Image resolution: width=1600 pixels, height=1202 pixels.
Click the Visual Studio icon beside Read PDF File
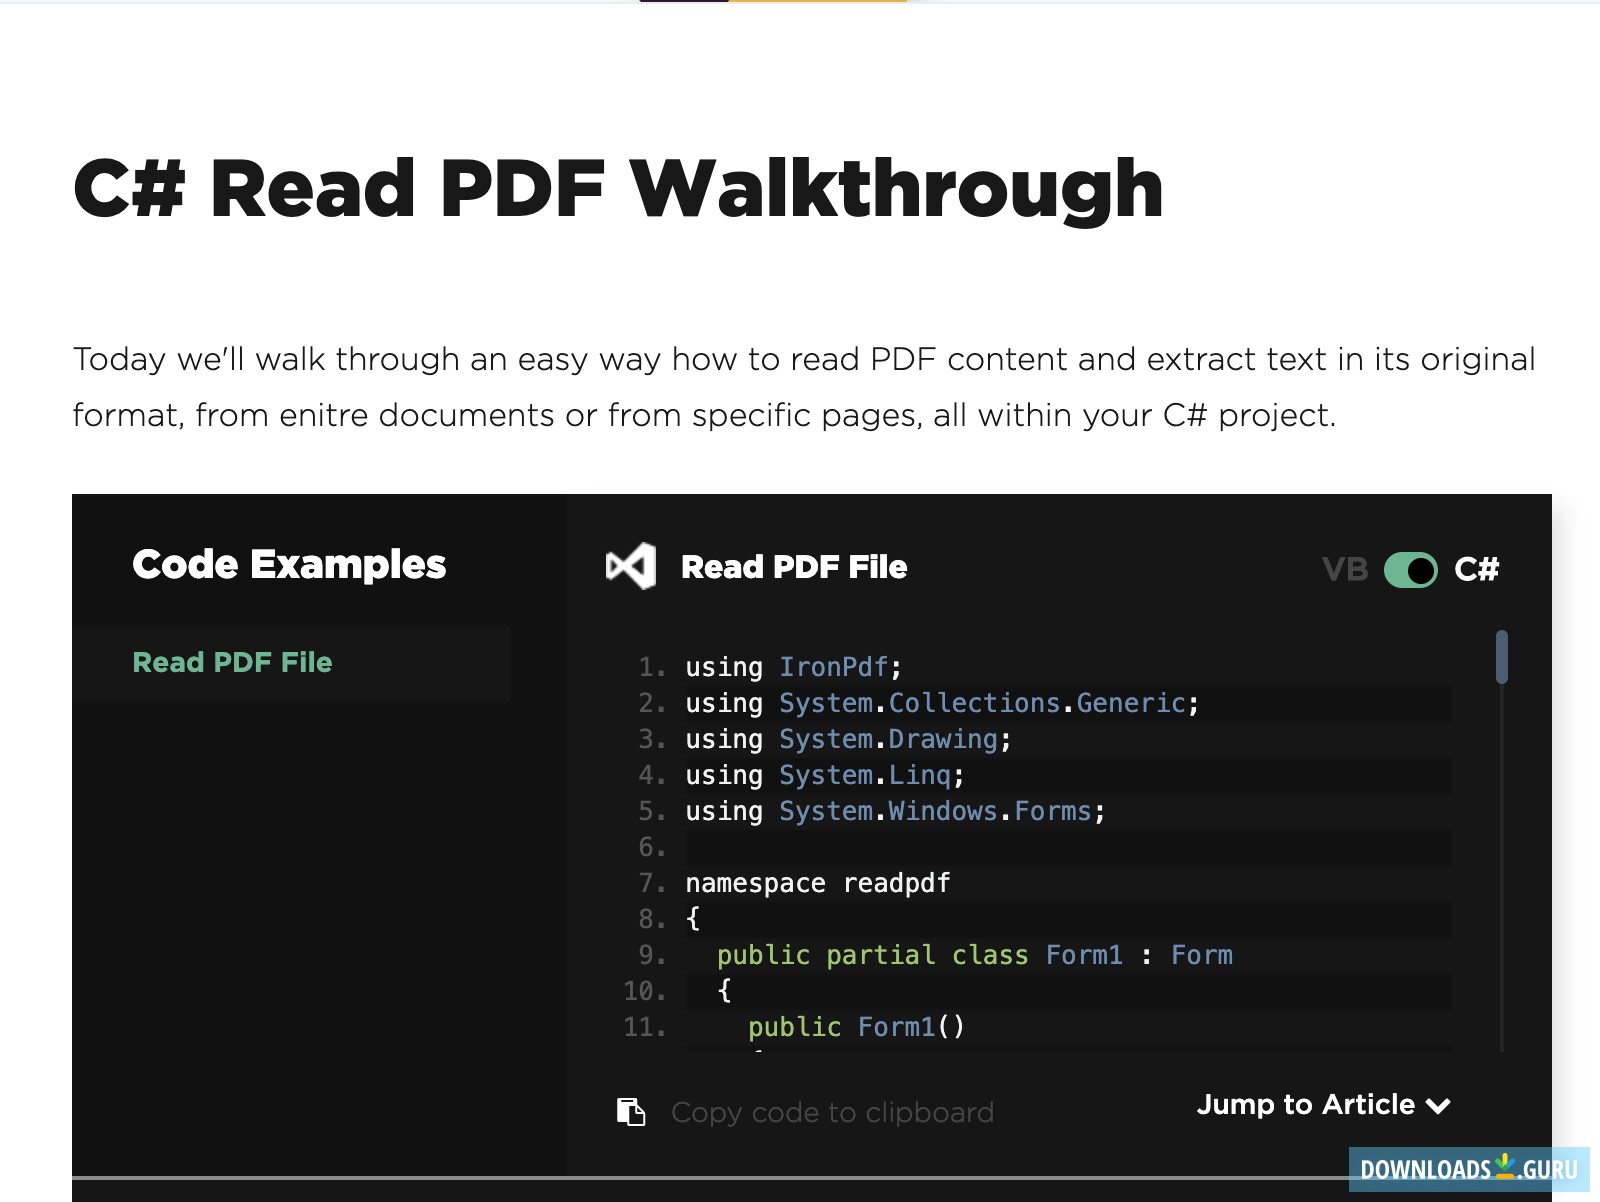tap(631, 567)
